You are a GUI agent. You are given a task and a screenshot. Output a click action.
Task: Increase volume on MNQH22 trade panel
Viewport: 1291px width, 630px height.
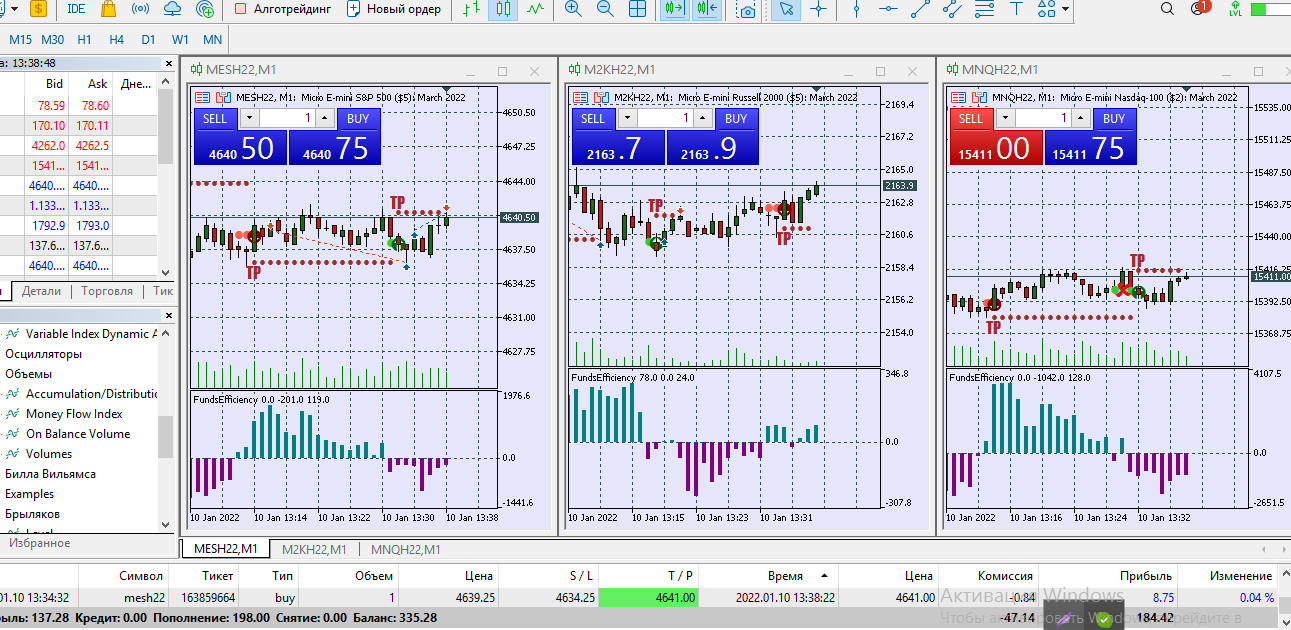tap(1082, 118)
